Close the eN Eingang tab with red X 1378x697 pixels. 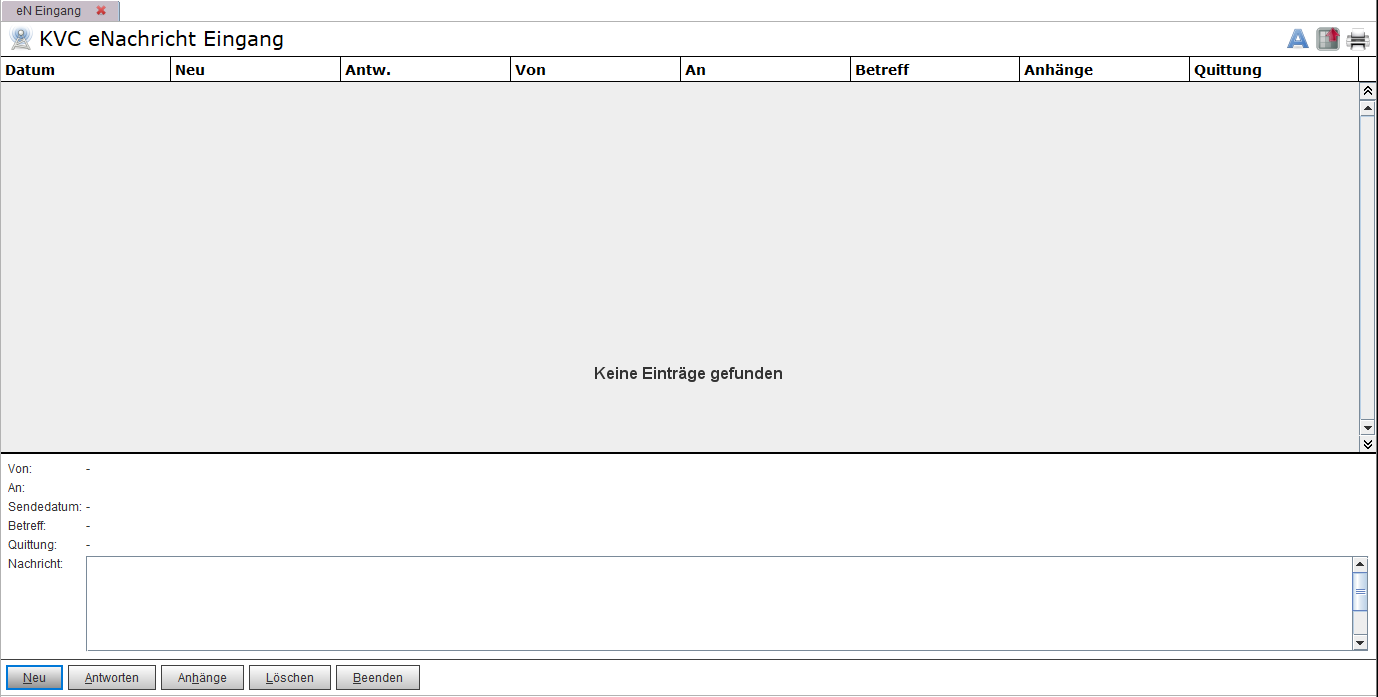101,11
